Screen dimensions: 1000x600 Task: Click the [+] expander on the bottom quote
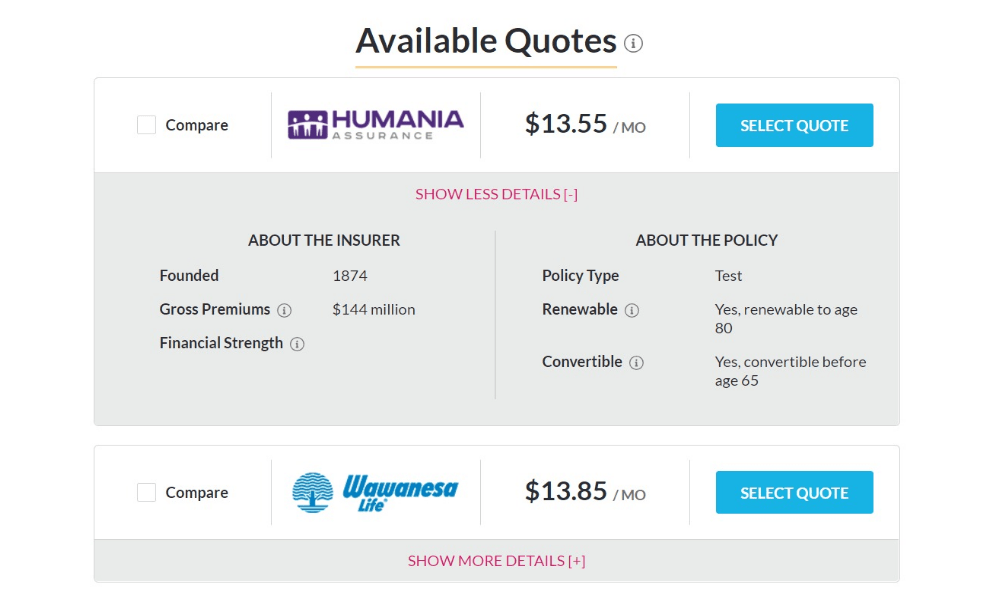[x=577, y=561]
